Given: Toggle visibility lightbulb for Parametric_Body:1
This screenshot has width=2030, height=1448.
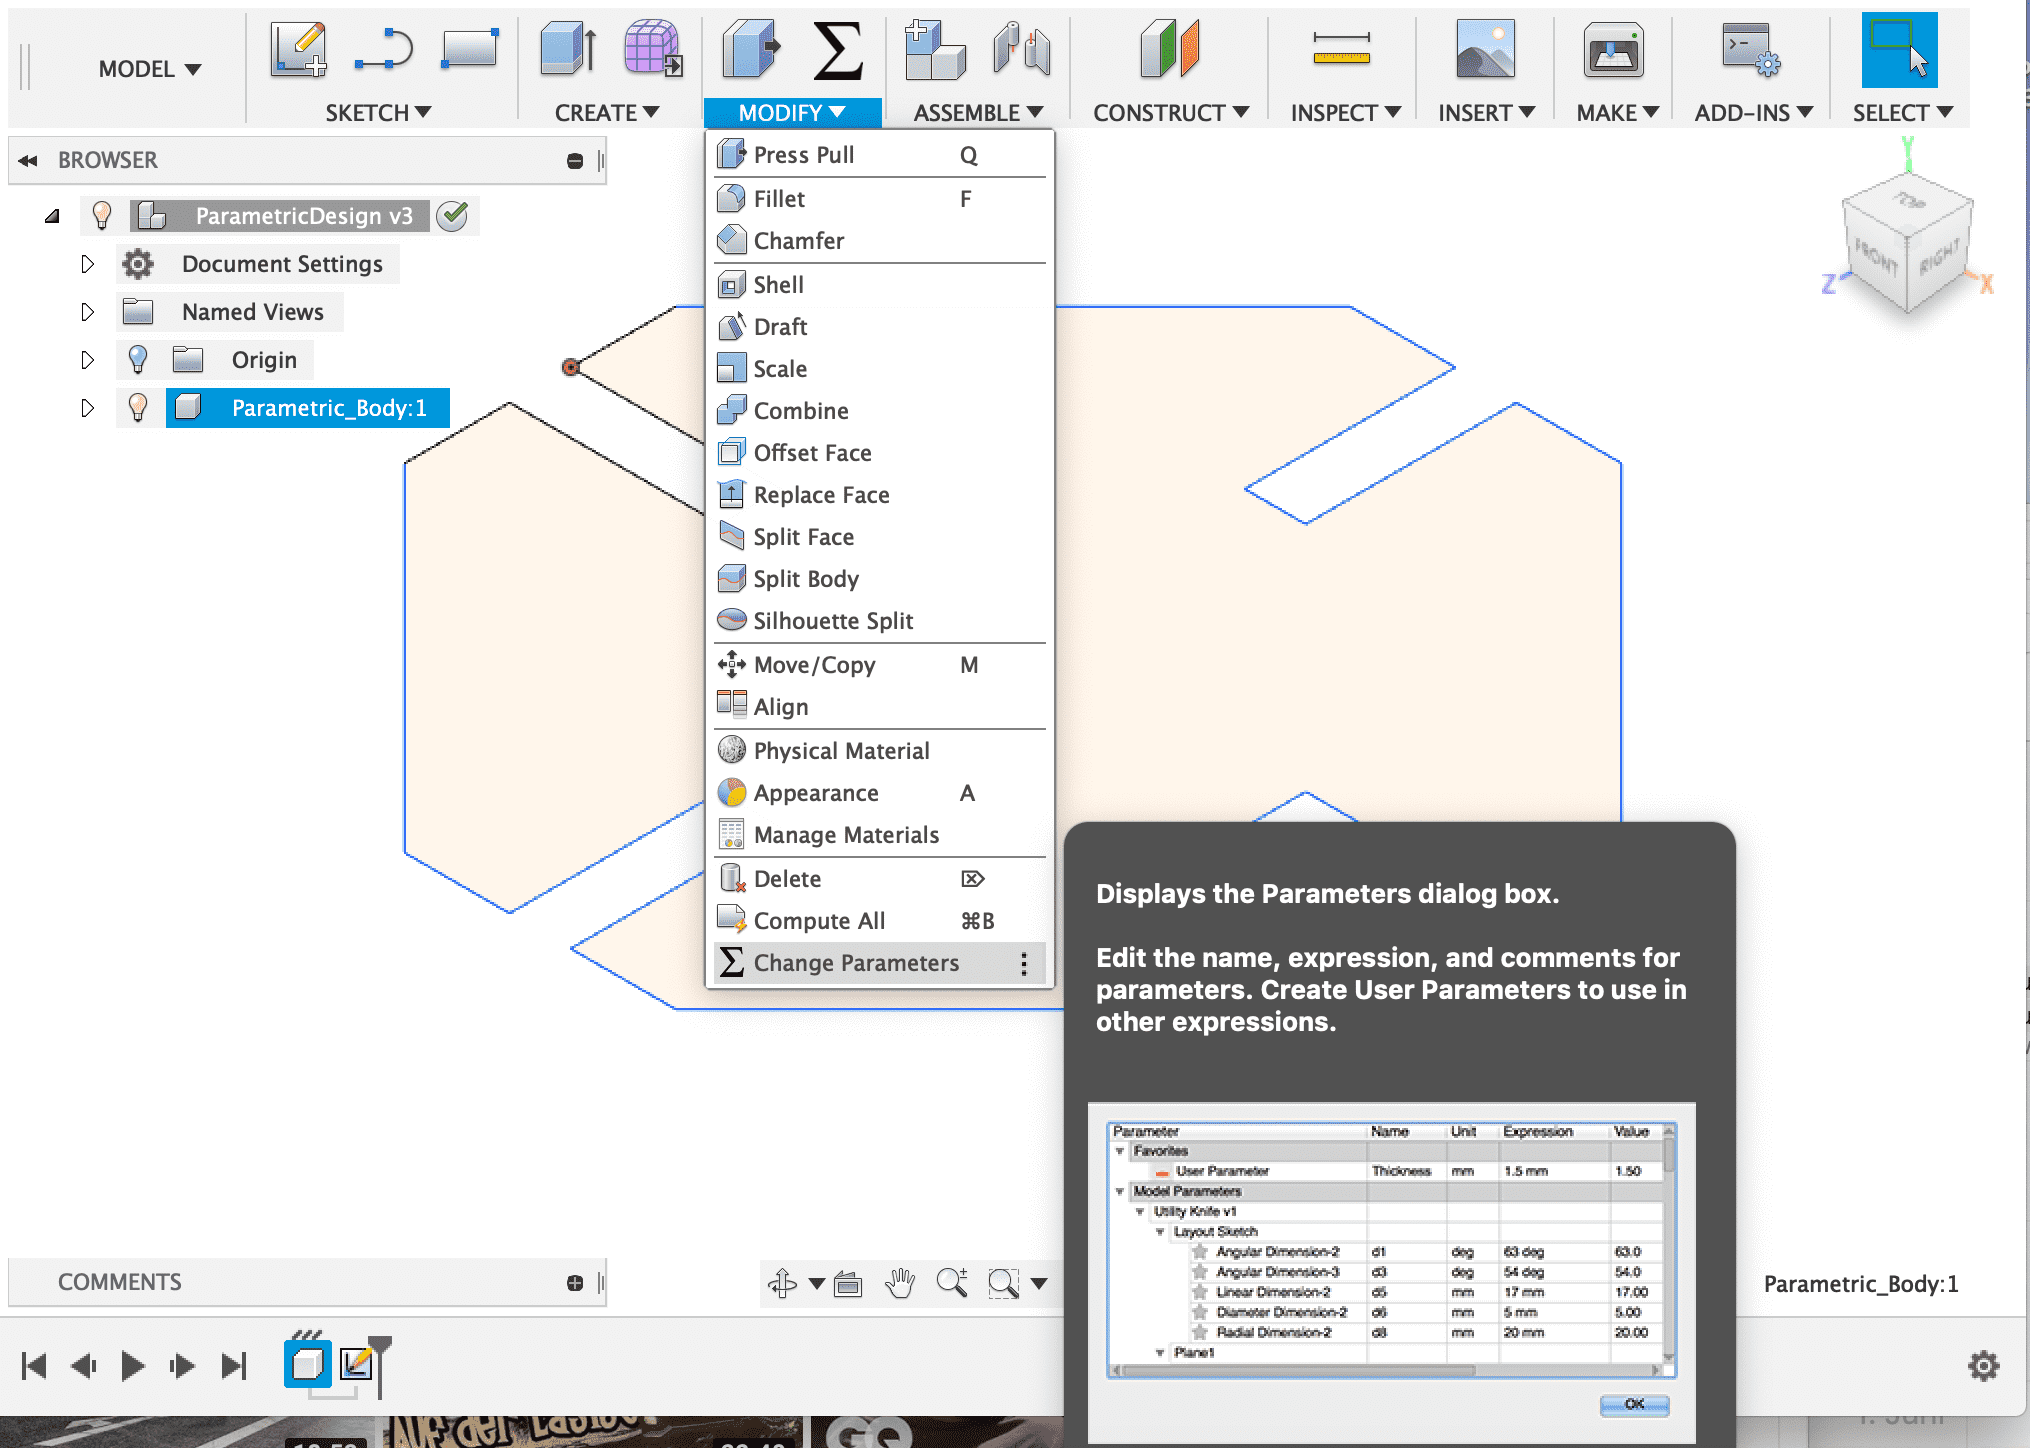Looking at the screenshot, I should pyautogui.click(x=138, y=408).
